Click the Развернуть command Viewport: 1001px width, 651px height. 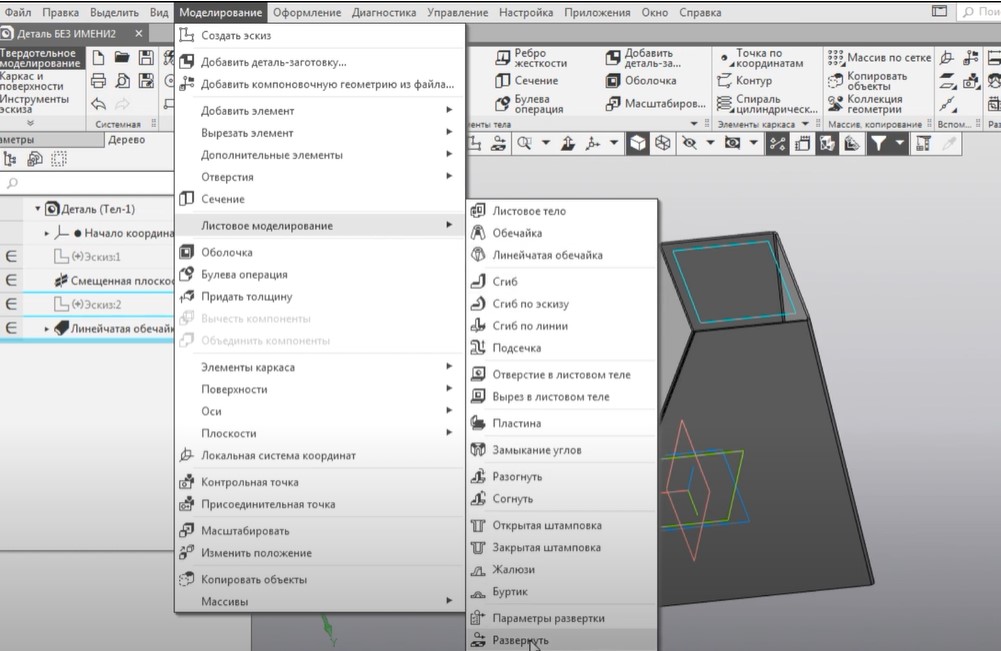[562, 640]
